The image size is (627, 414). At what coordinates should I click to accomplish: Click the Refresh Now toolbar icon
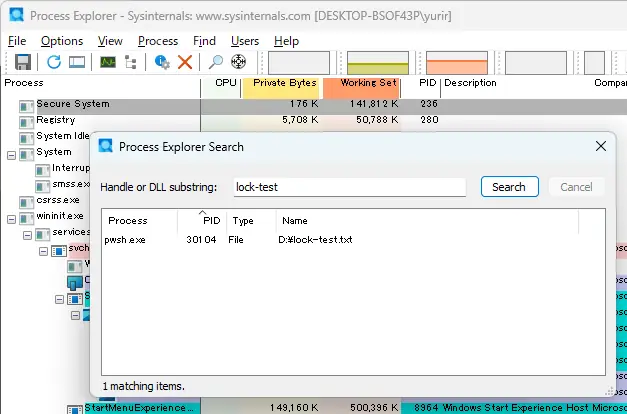pos(54,62)
